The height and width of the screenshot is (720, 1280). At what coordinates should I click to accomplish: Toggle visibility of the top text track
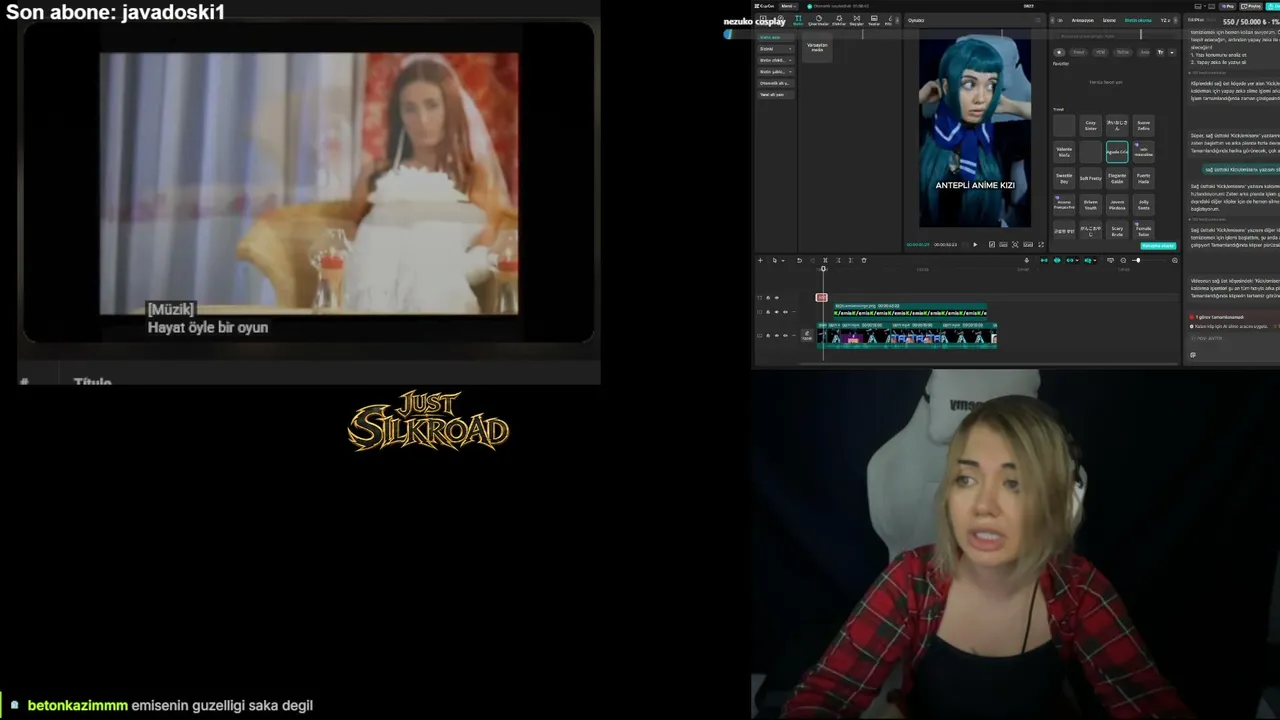776,297
